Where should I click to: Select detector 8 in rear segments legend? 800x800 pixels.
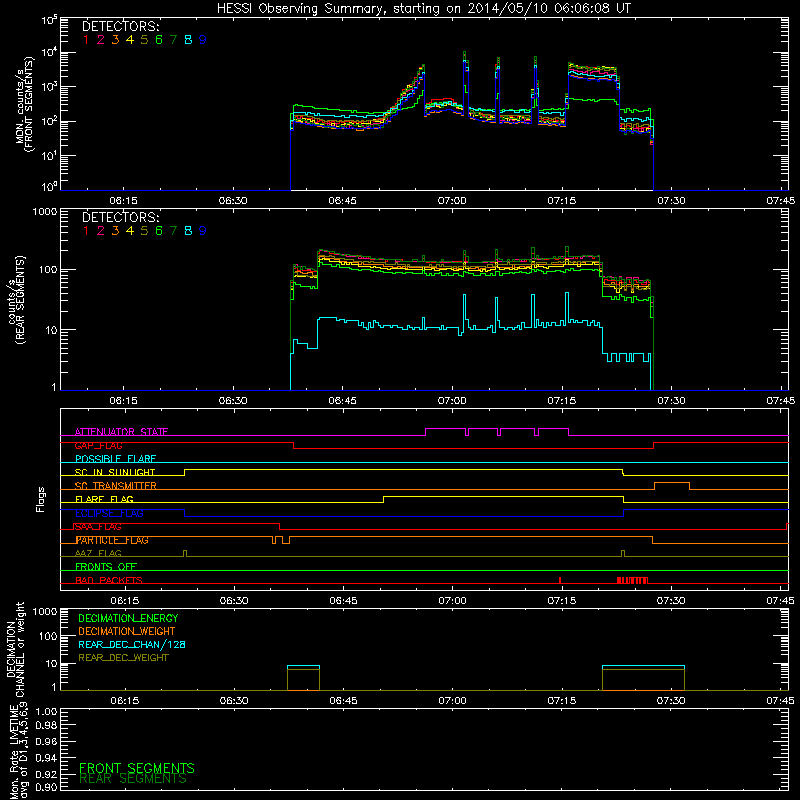tap(188, 231)
